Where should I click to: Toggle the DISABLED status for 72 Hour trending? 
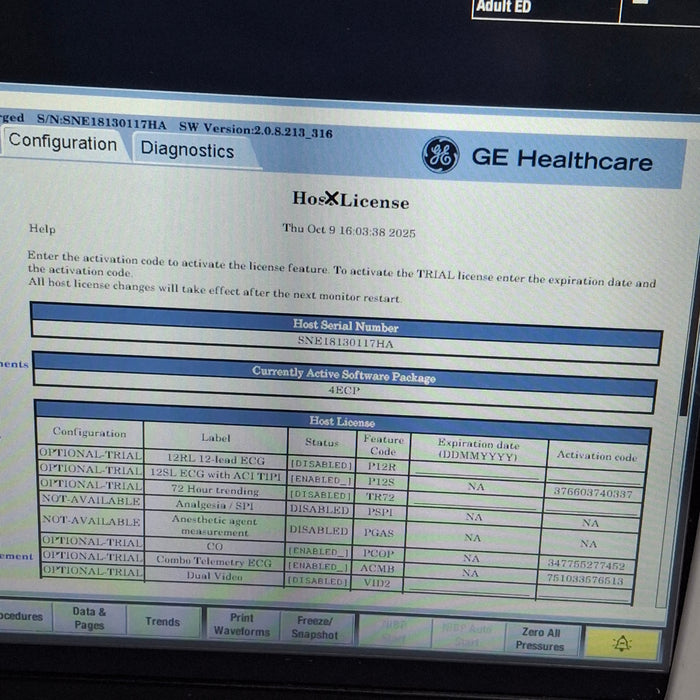[x=320, y=495]
